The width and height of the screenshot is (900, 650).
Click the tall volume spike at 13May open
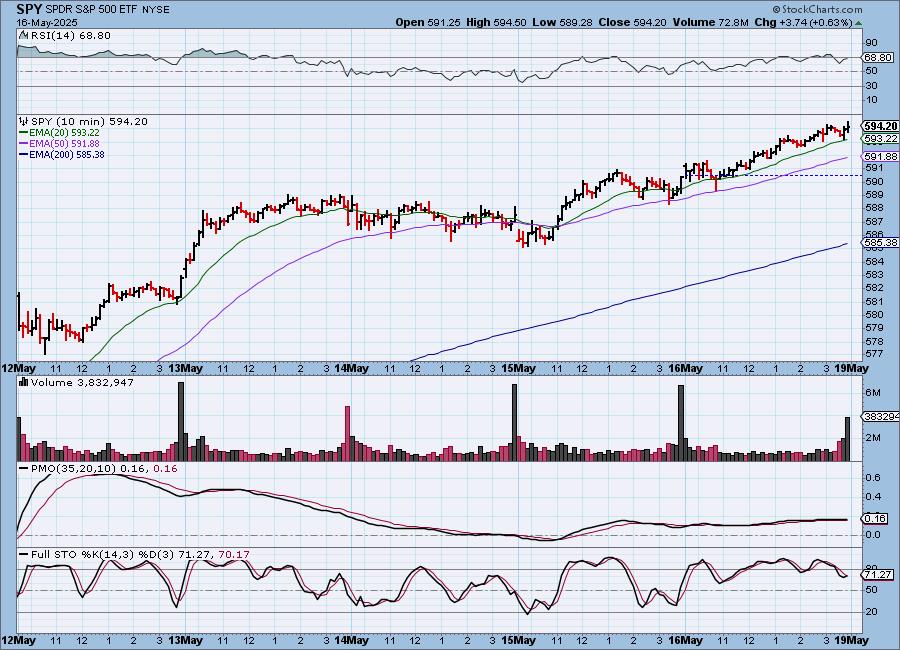(181, 421)
